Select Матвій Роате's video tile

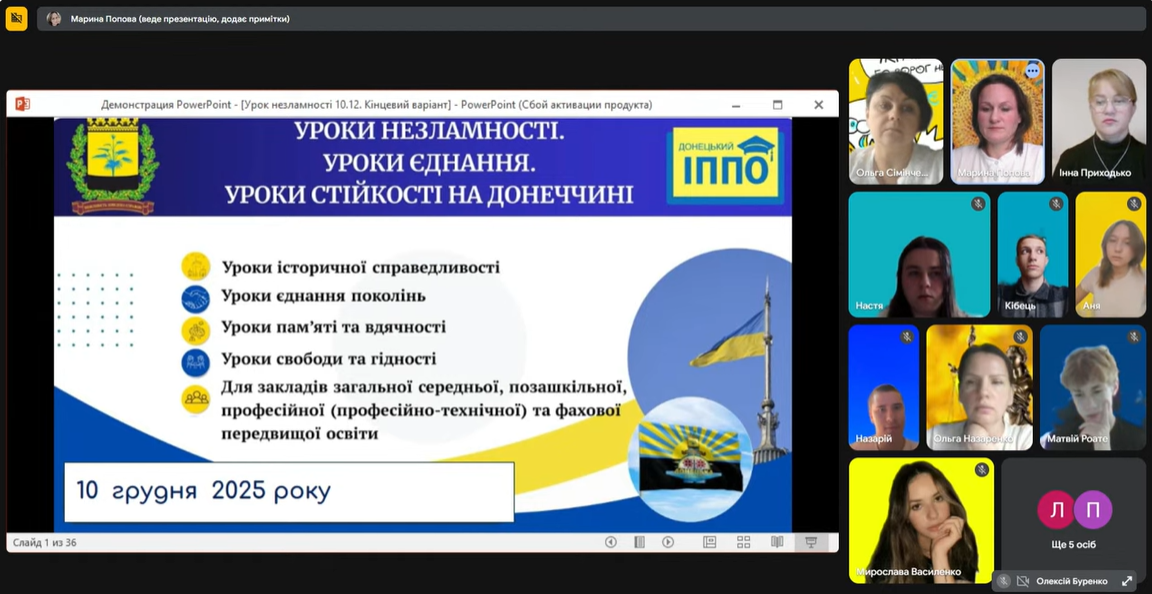1092,387
